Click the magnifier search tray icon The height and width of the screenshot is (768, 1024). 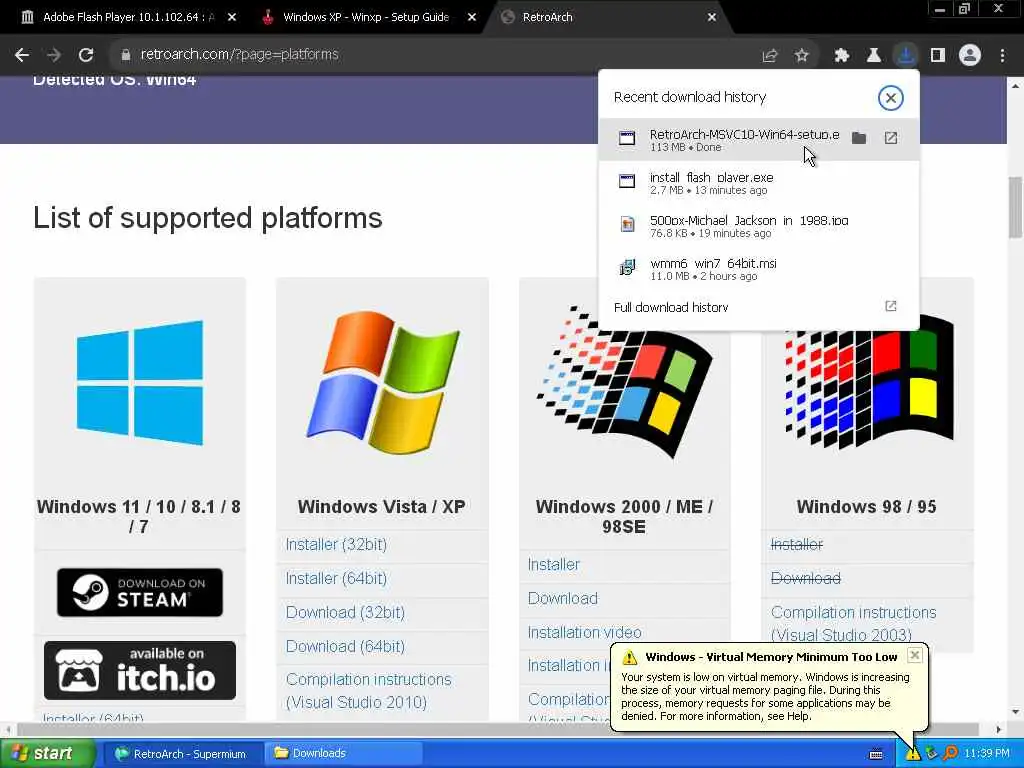(950, 754)
